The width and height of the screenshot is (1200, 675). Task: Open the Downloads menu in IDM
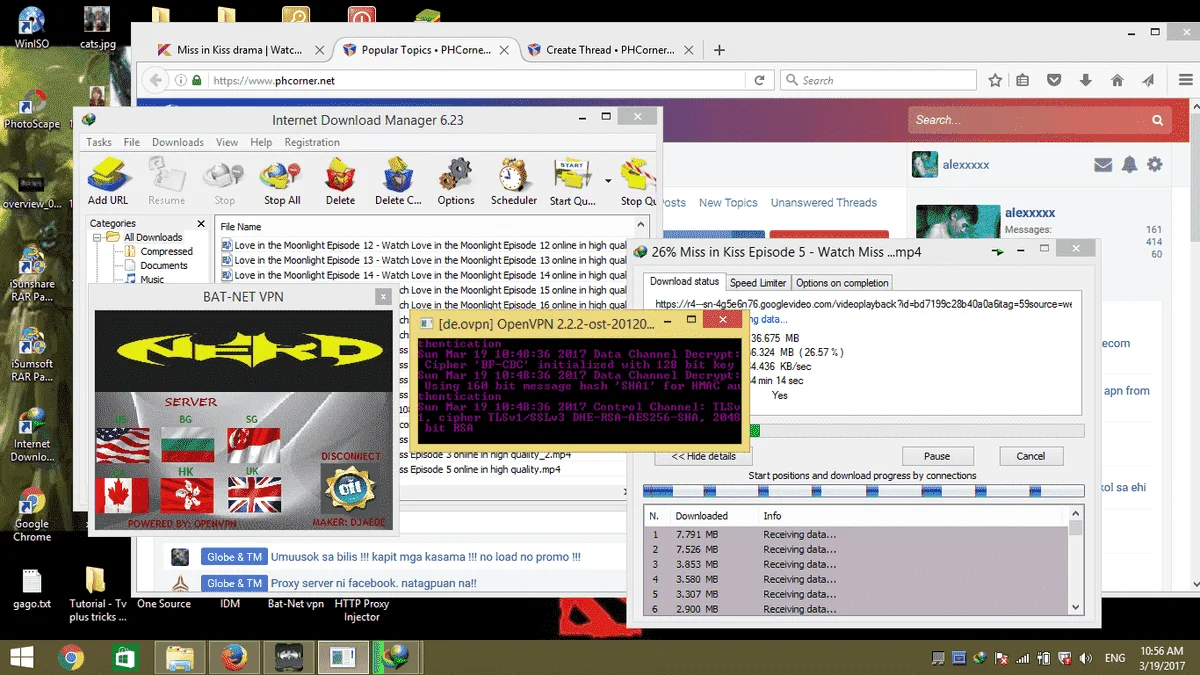point(178,142)
